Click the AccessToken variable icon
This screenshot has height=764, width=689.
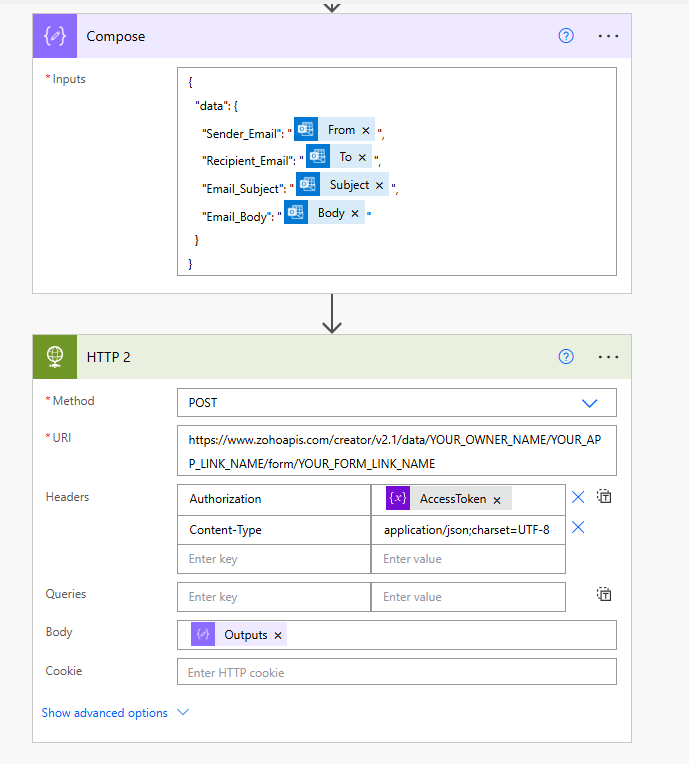[398, 498]
